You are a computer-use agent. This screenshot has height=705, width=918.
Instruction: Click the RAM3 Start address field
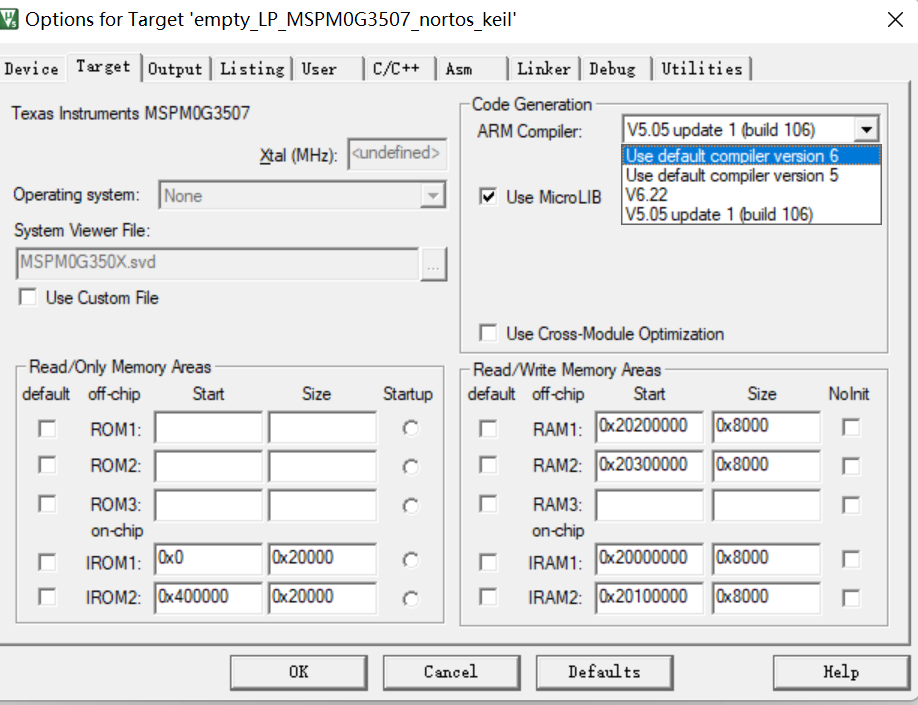(649, 505)
